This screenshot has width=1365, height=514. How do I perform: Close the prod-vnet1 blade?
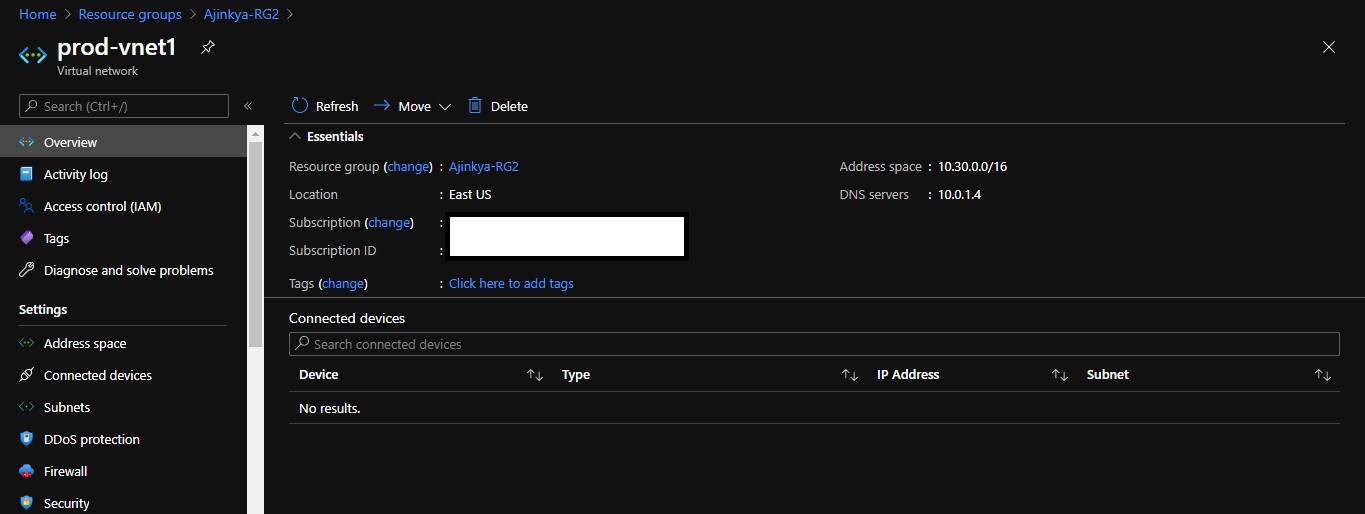[x=1329, y=47]
